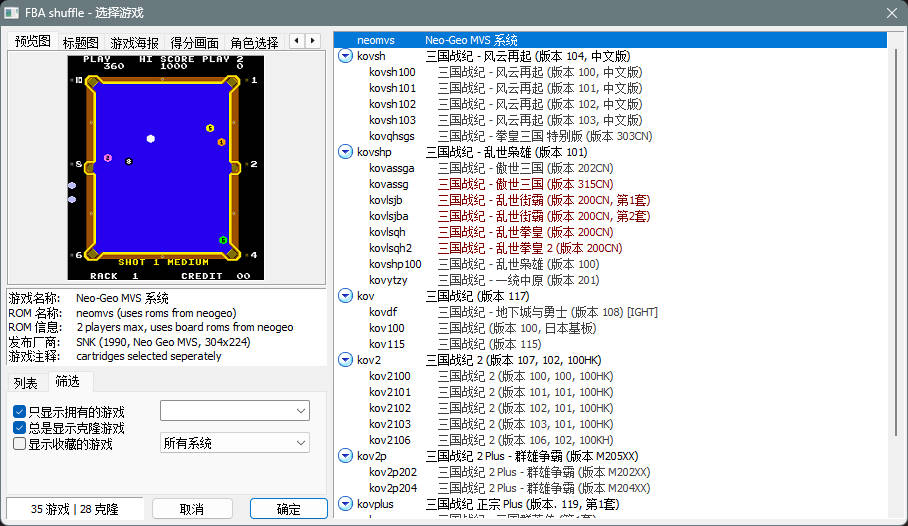Click tab scroll left arrow
The height and width of the screenshot is (526, 908).
coord(296,41)
